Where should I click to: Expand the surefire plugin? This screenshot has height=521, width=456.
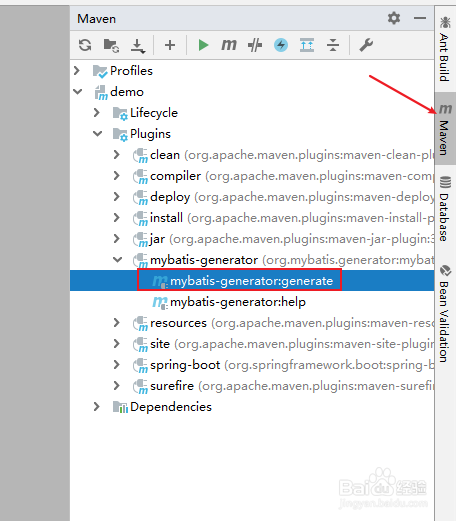116,385
